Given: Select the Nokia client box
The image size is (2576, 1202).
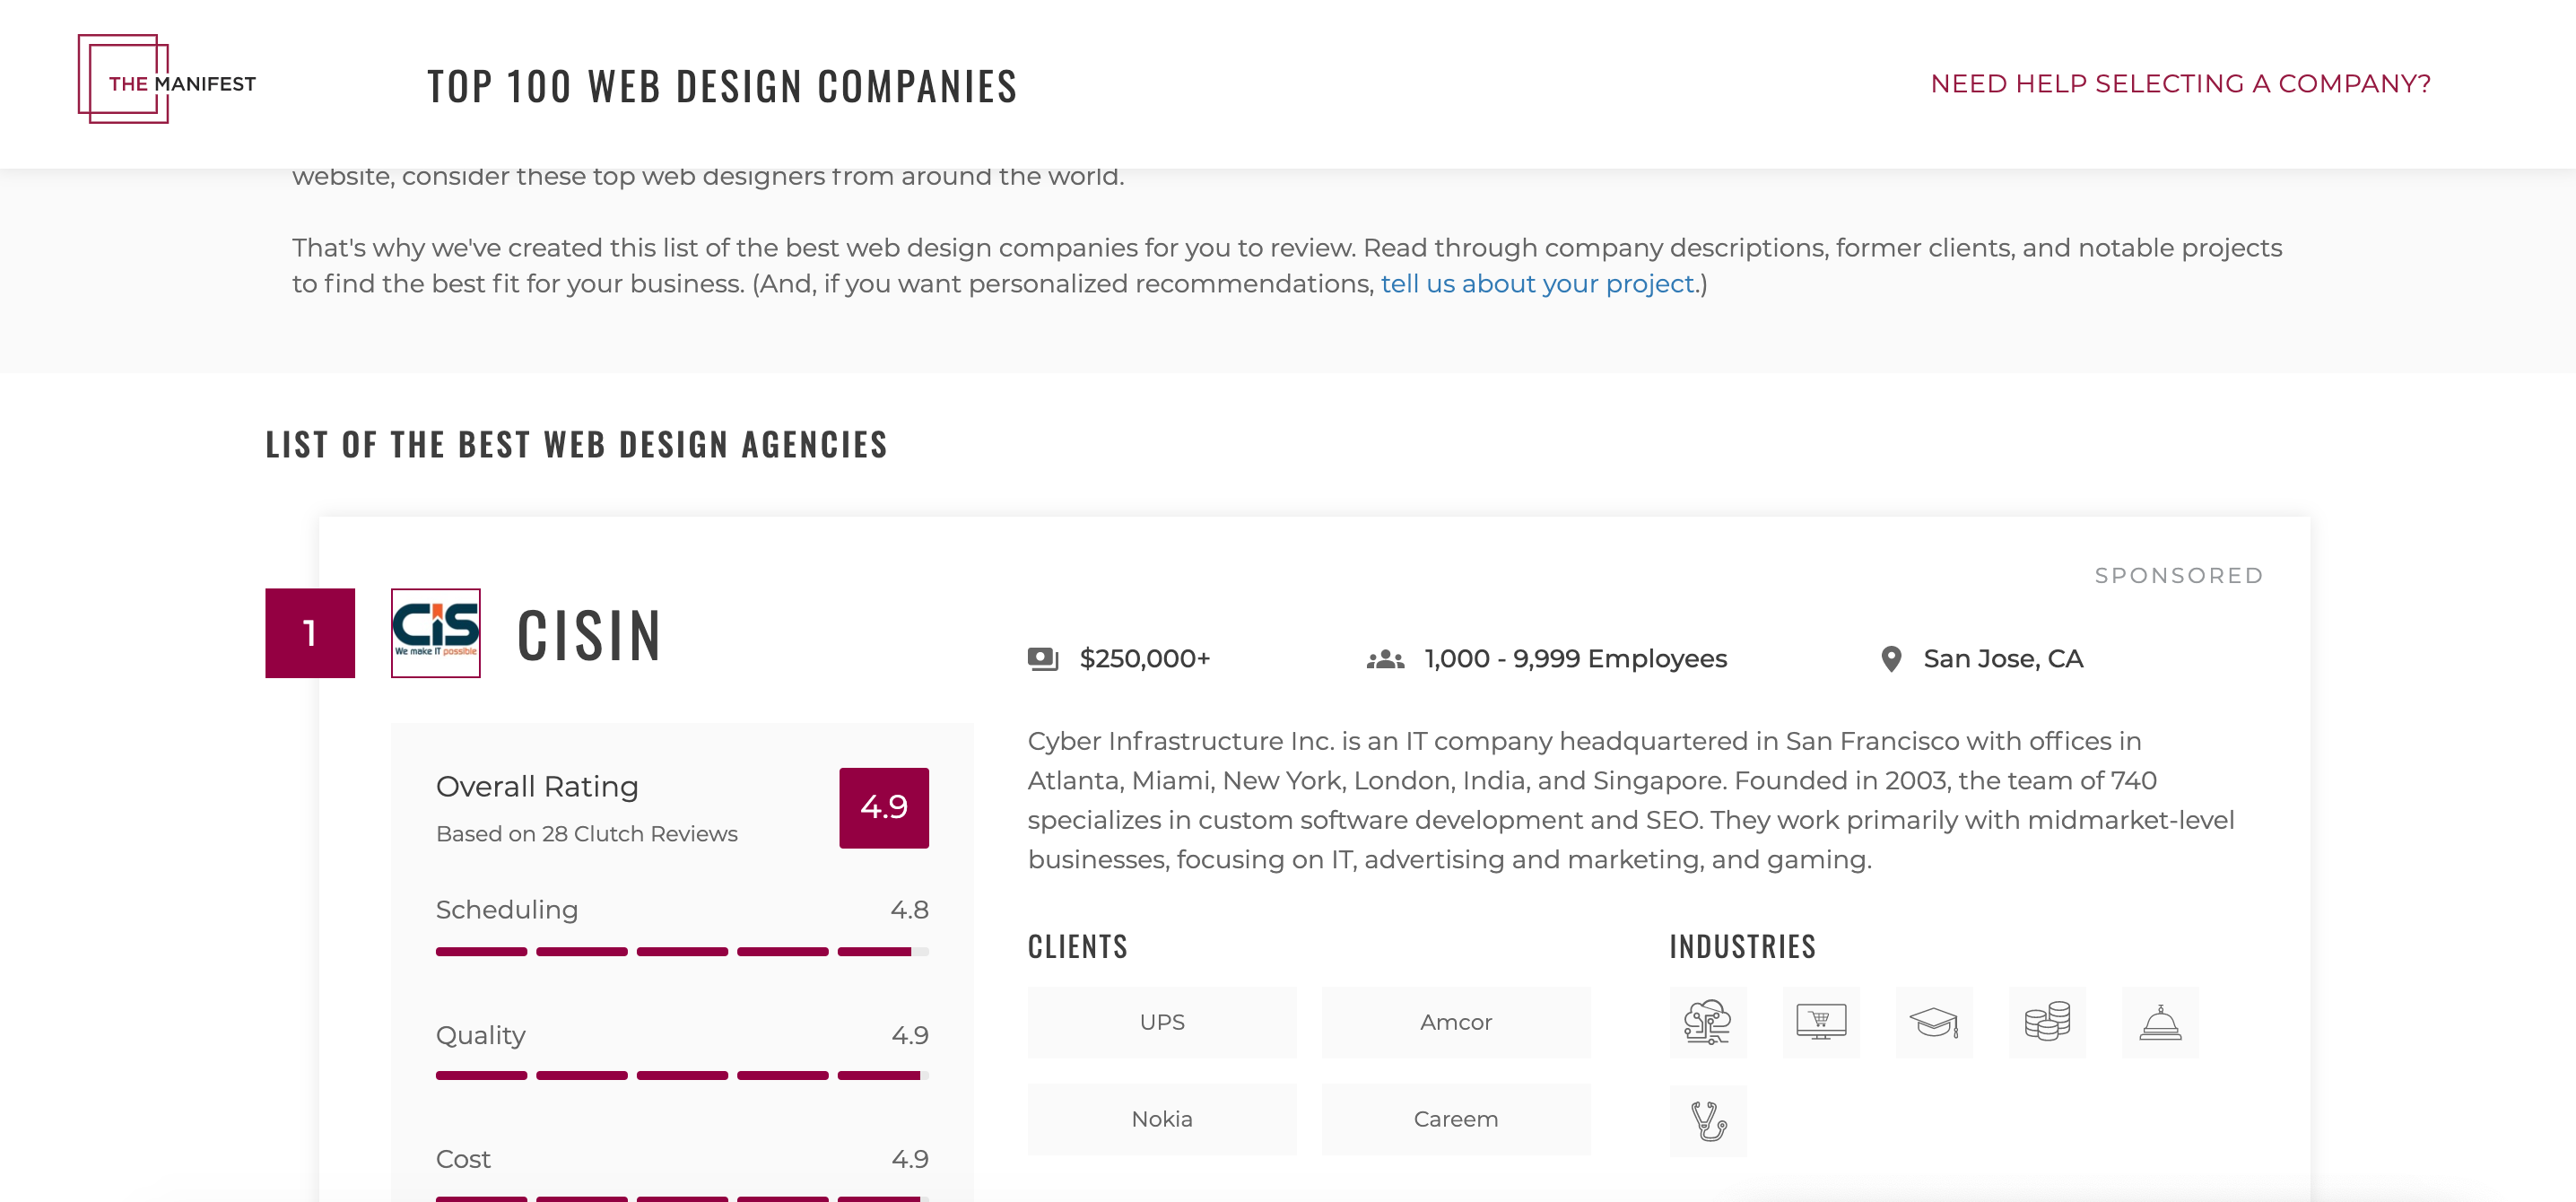Looking at the screenshot, I should pos(1161,1119).
